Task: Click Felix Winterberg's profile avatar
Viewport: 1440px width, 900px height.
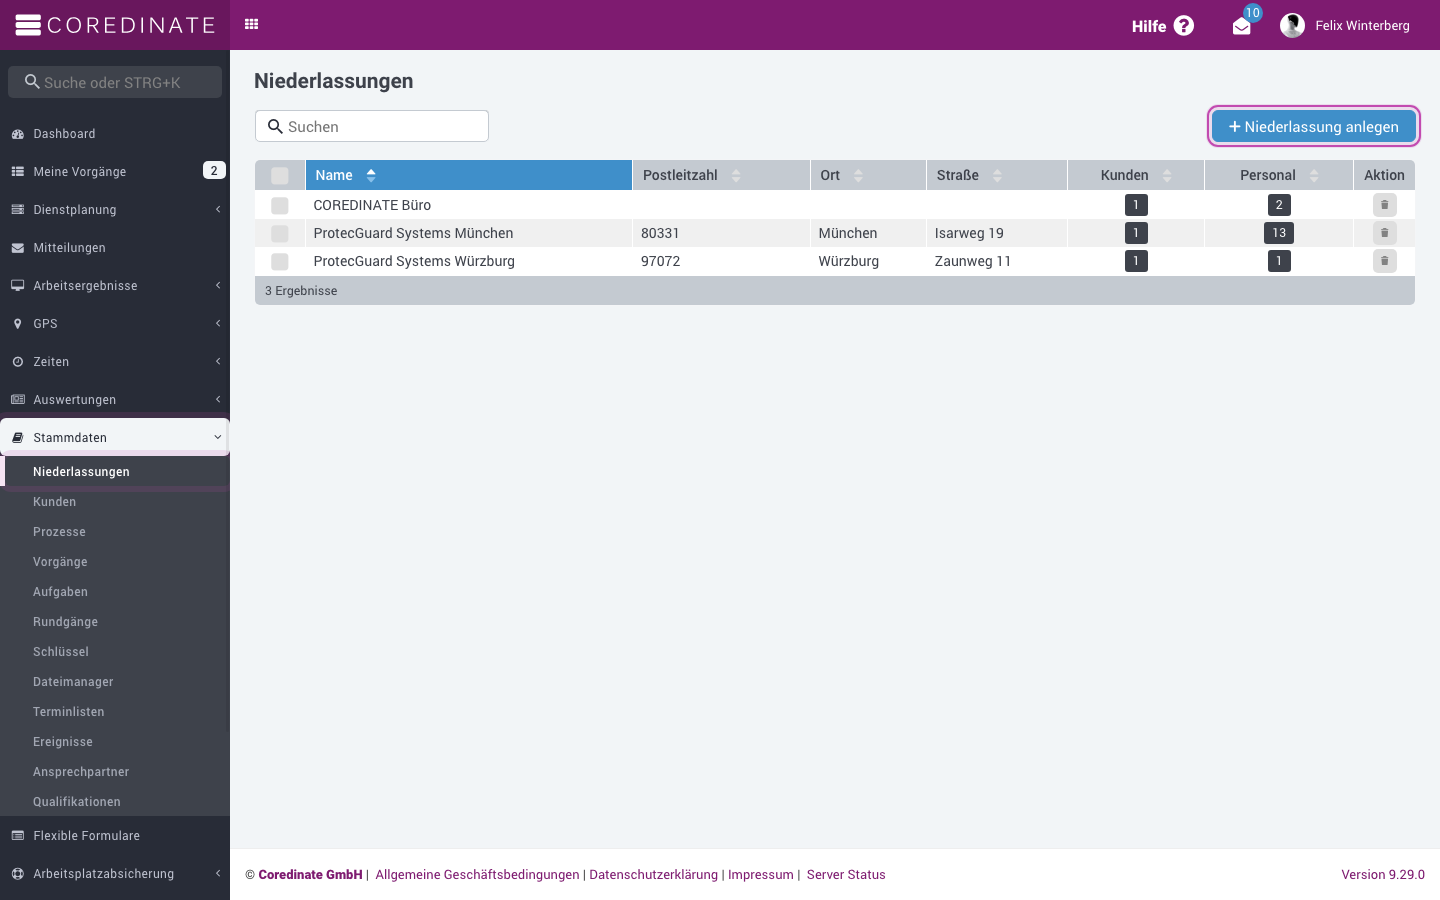Action: pyautogui.click(x=1292, y=25)
